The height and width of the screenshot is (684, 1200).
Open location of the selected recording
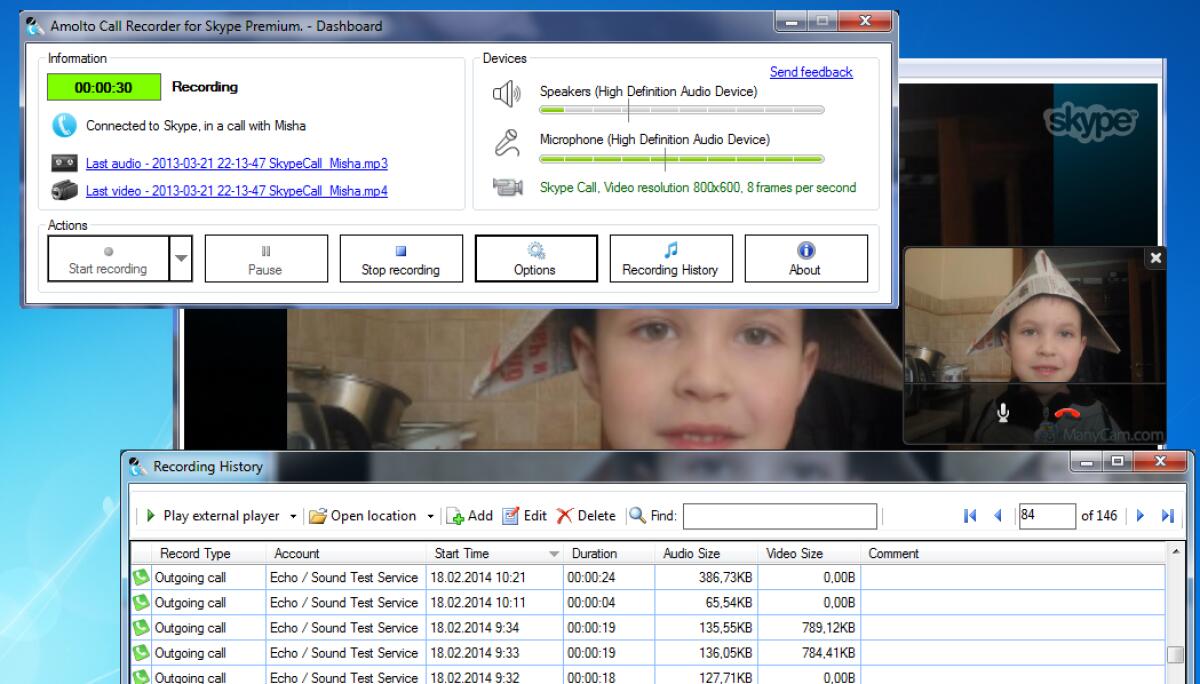click(370, 516)
